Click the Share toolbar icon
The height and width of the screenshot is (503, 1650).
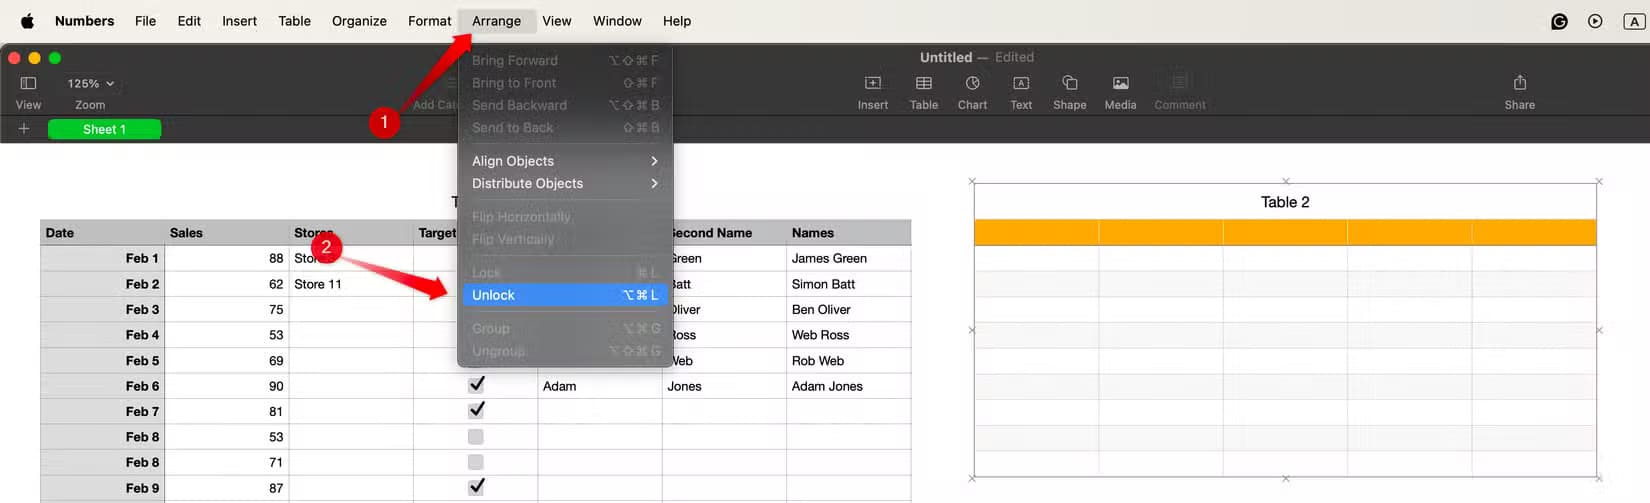point(1519,83)
